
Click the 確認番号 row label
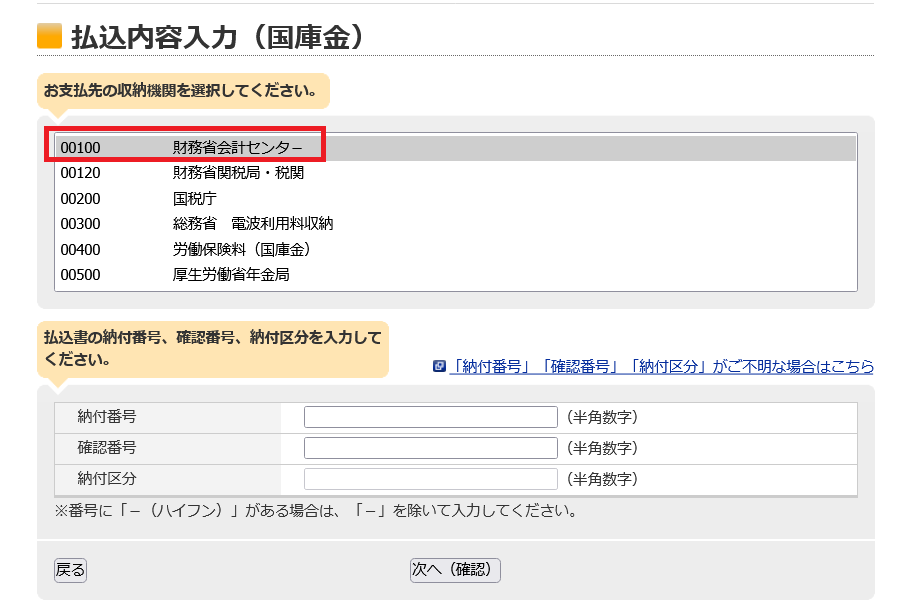click(107, 448)
